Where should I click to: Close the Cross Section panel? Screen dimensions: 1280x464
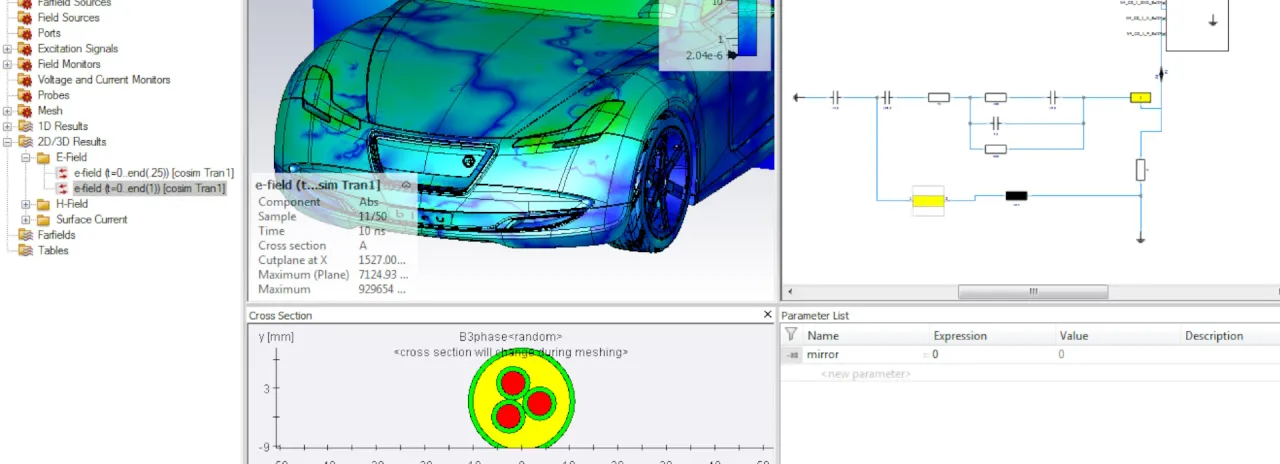(767, 315)
